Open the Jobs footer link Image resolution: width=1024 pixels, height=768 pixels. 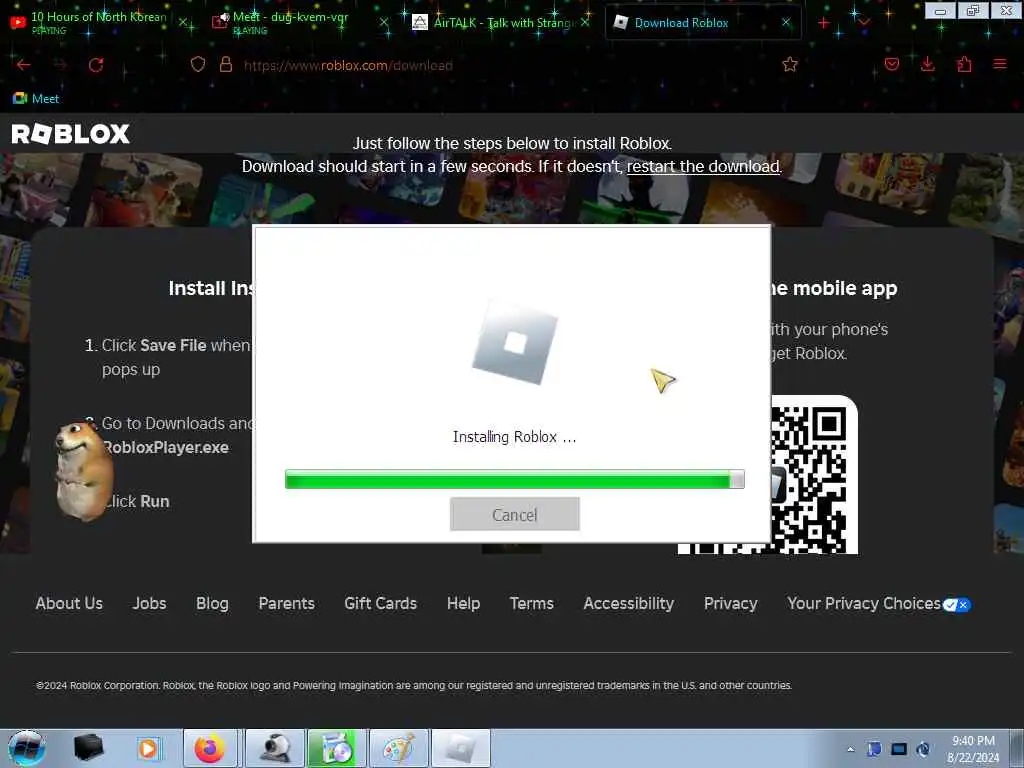pos(150,603)
